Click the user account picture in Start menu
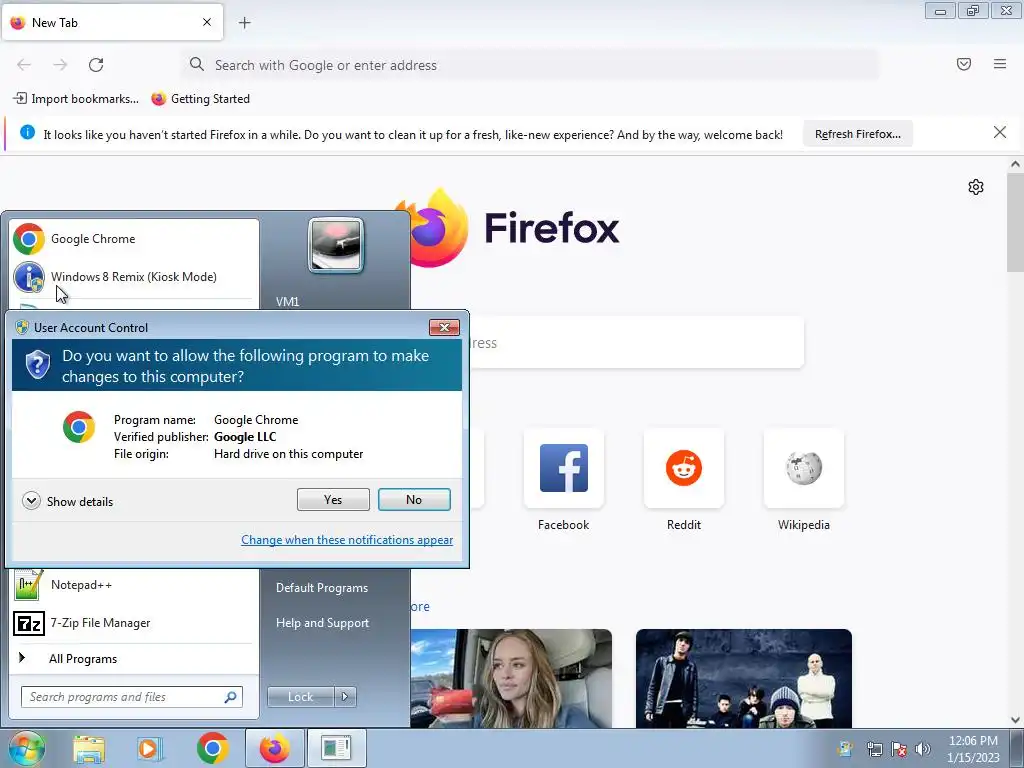 (336, 245)
